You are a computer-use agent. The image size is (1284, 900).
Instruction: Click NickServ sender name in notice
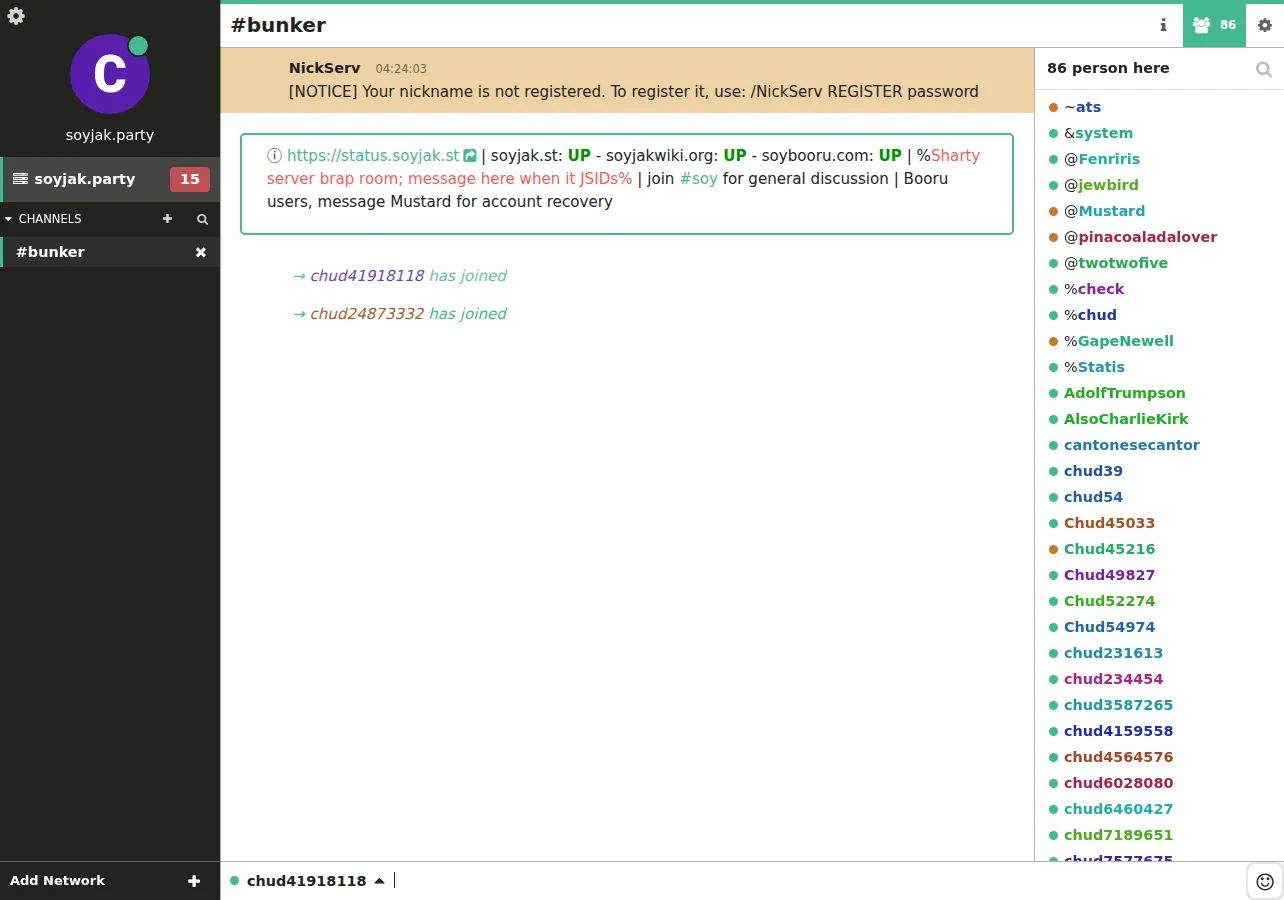(x=324, y=68)
